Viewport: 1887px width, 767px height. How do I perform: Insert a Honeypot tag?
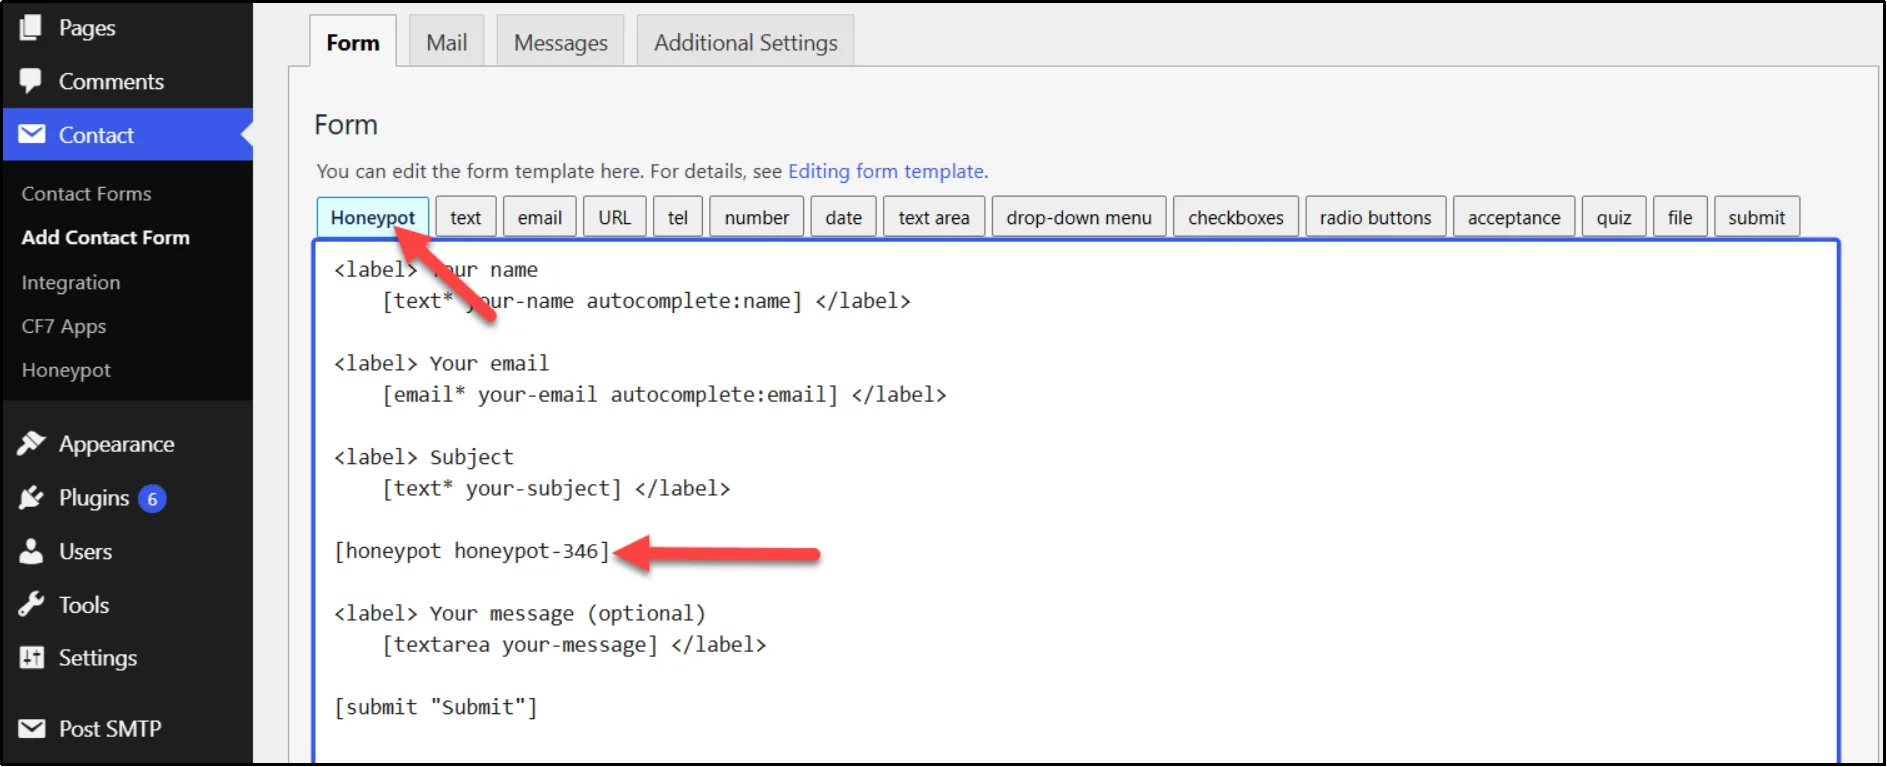pos(373,217)
